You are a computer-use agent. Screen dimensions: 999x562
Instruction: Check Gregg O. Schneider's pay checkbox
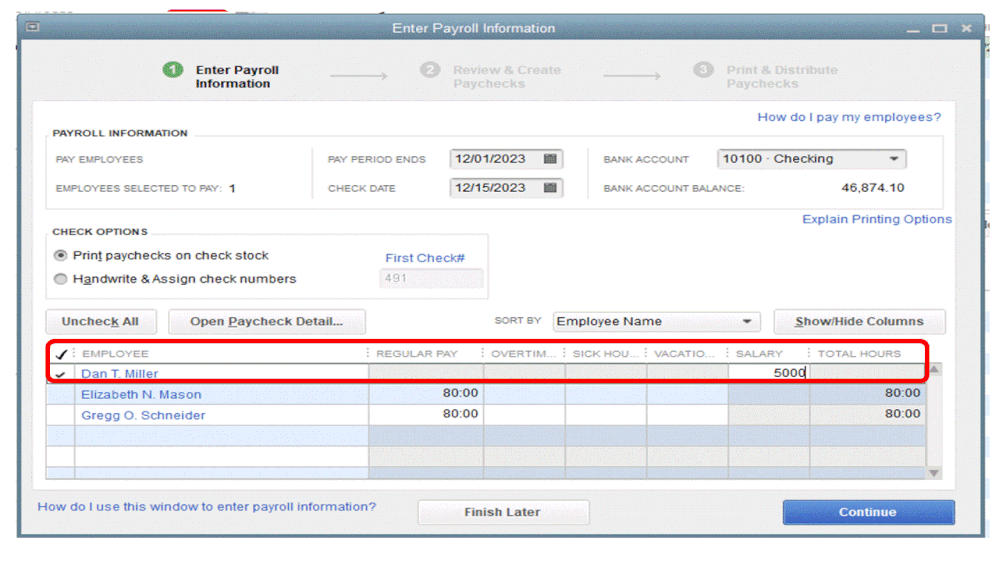[61, 415]
